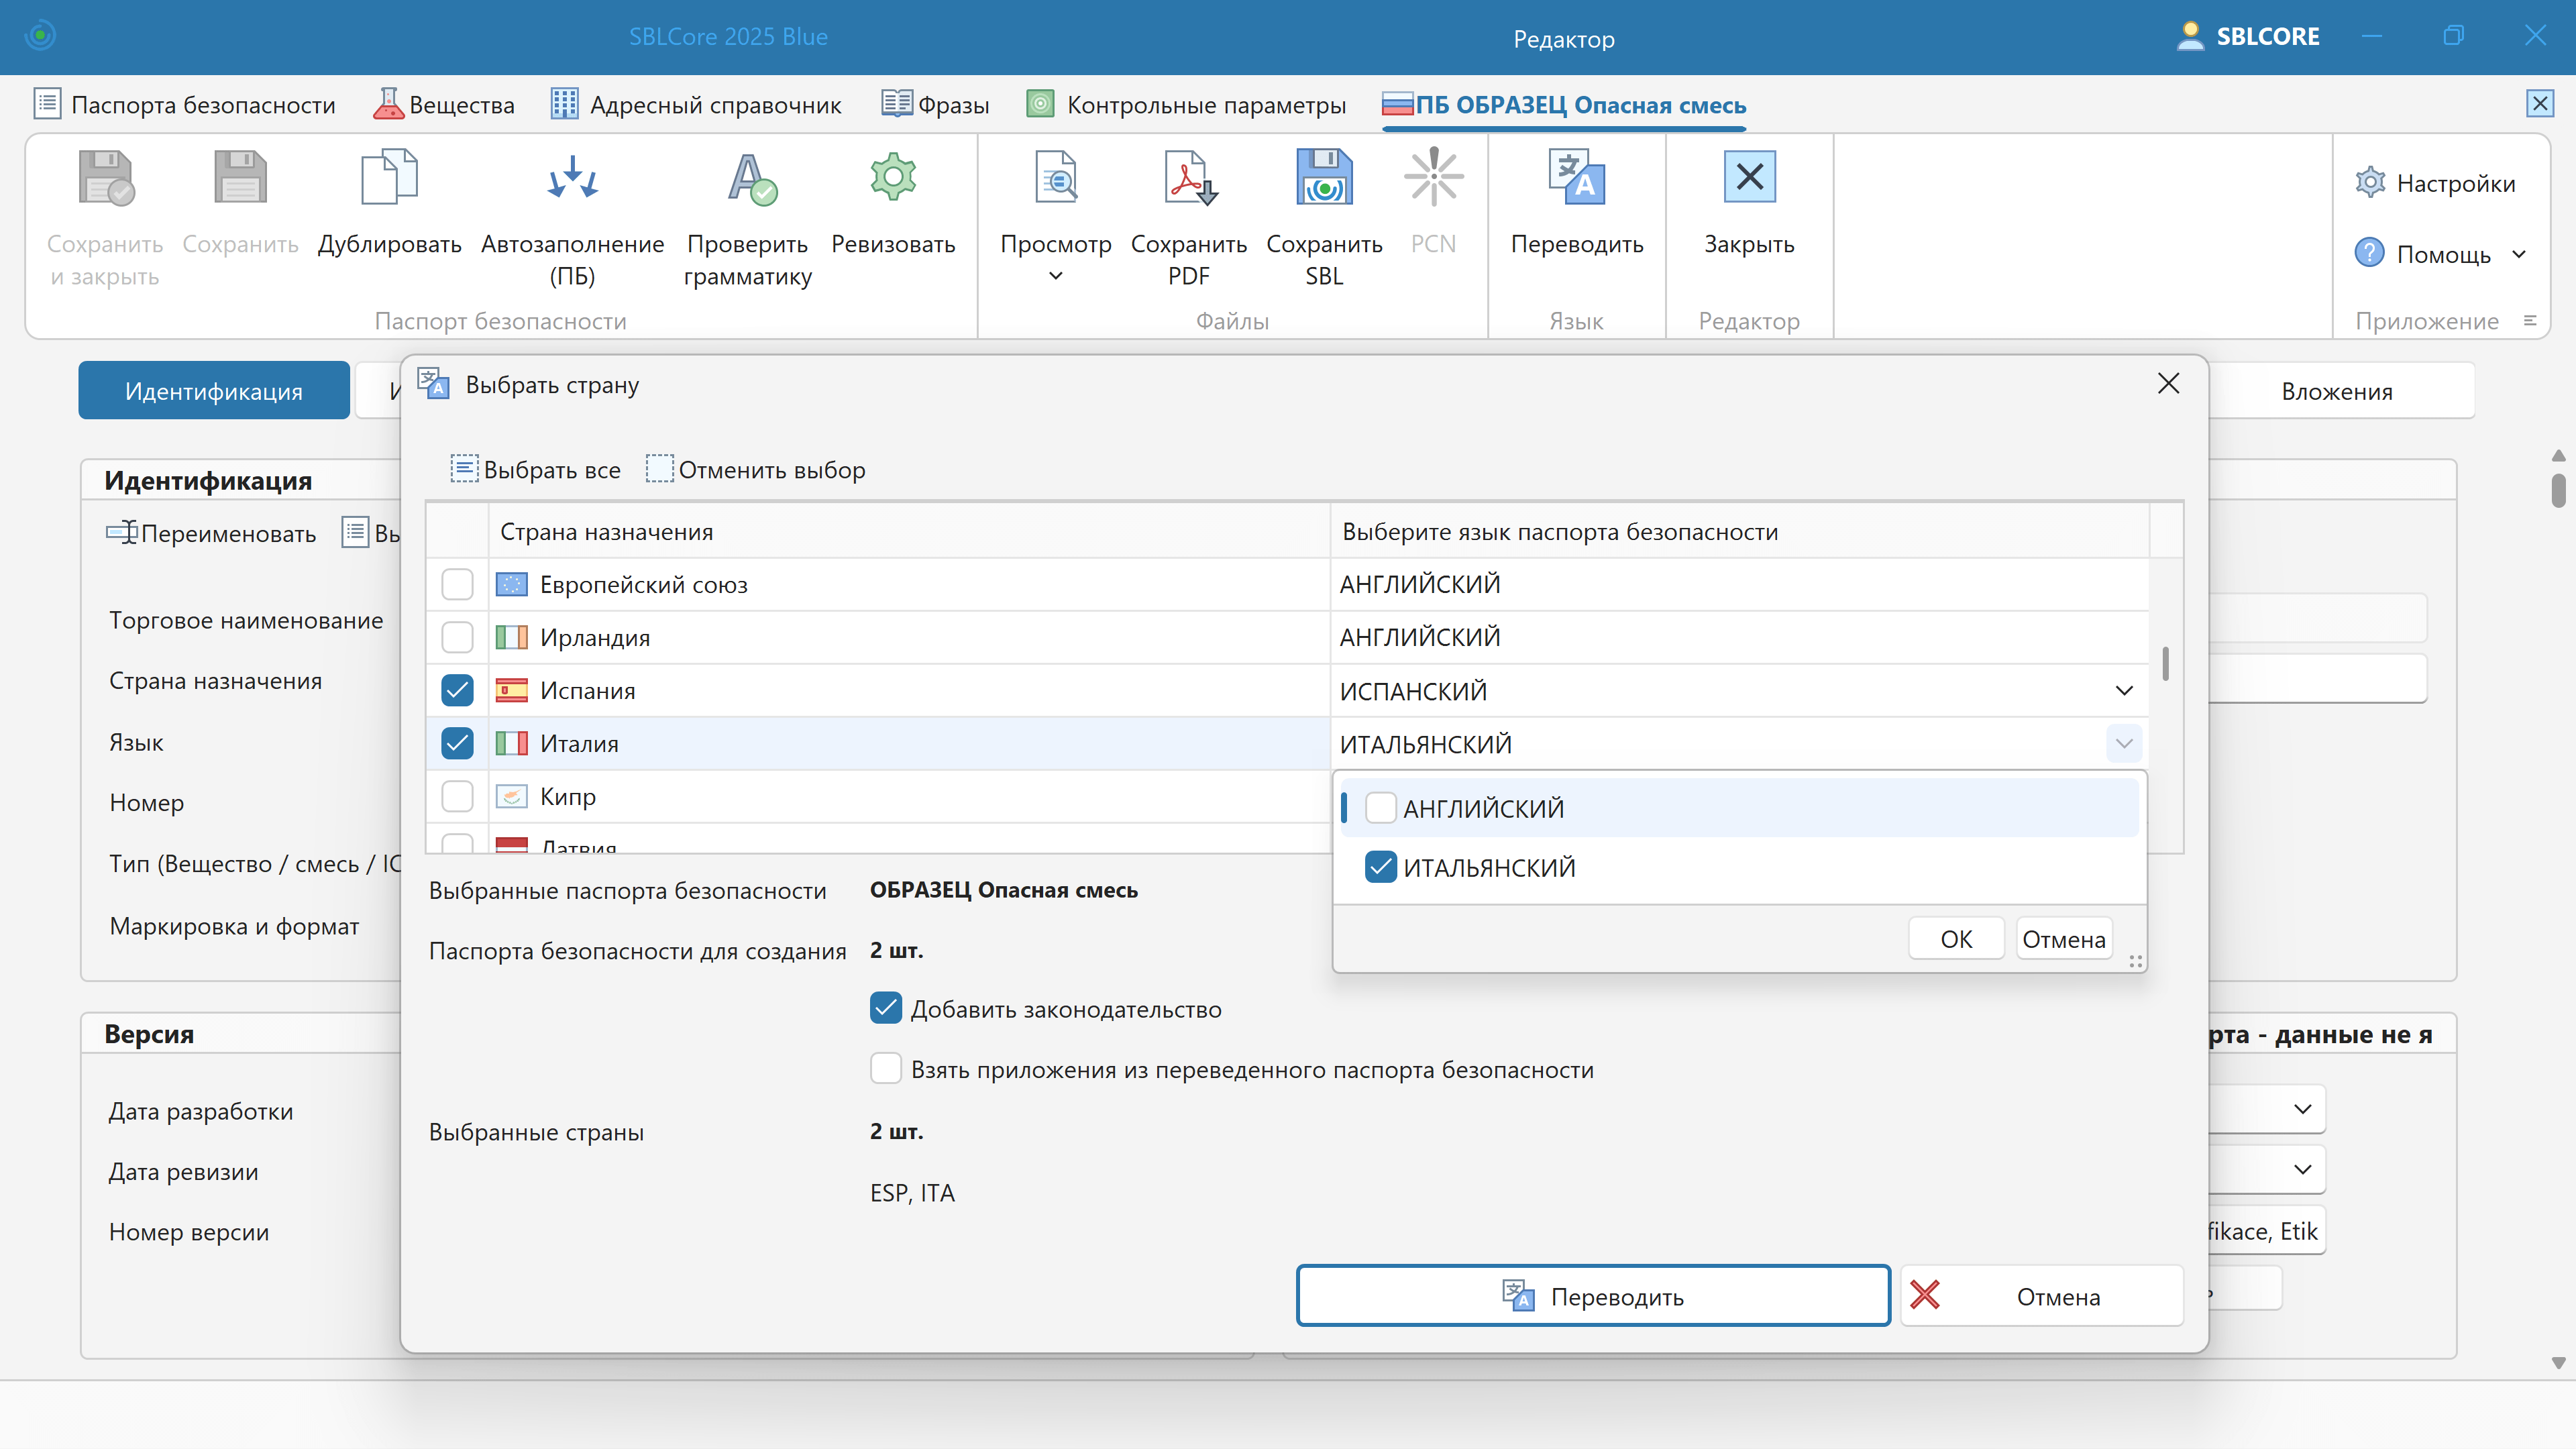Viewport: 2576px width, 1449px height.
Task: Click Сохранить PDF icon
Action: pos(1189,178)
